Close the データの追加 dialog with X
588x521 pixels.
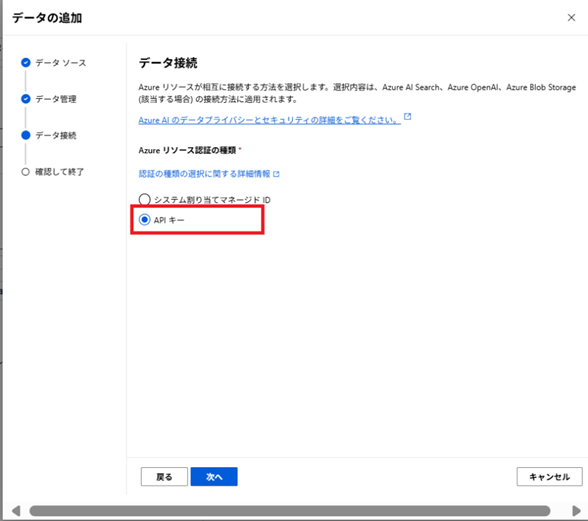click(x=571, y=18)
